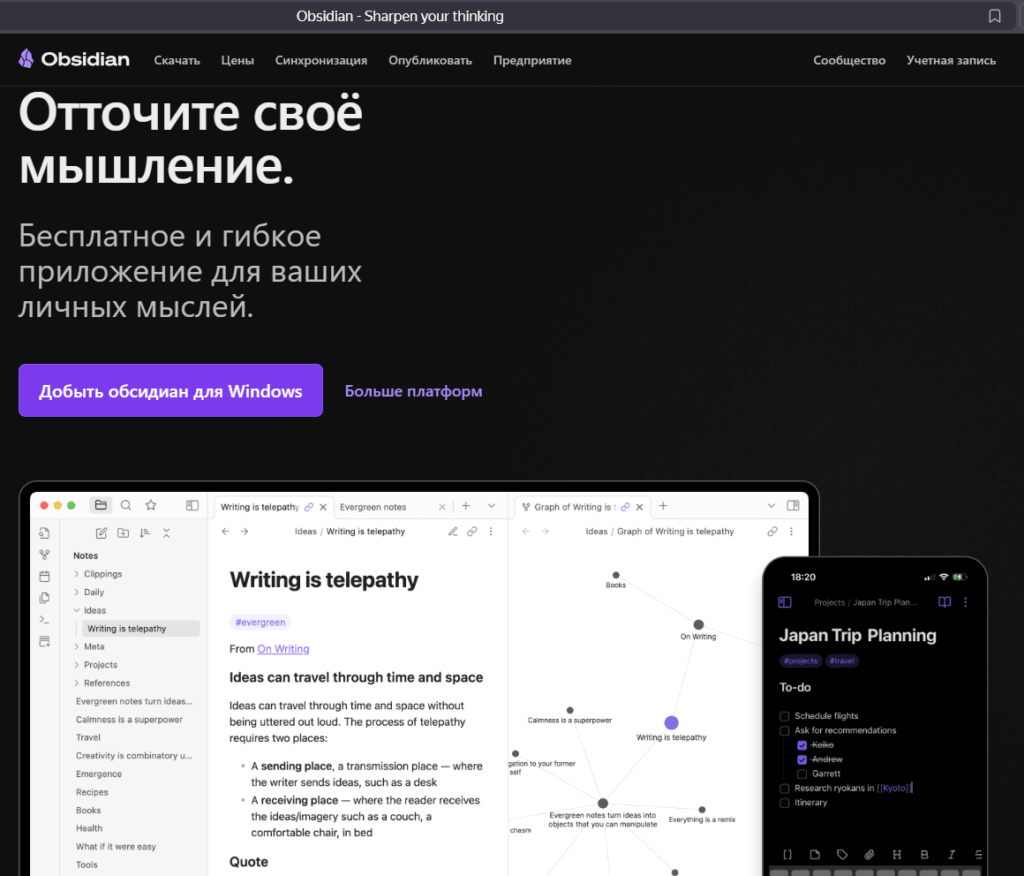Image resolution: width=1024 pixels, height=876 pixels.
Task: Add new tab plus in graph pane
Action: coord(663,506)
